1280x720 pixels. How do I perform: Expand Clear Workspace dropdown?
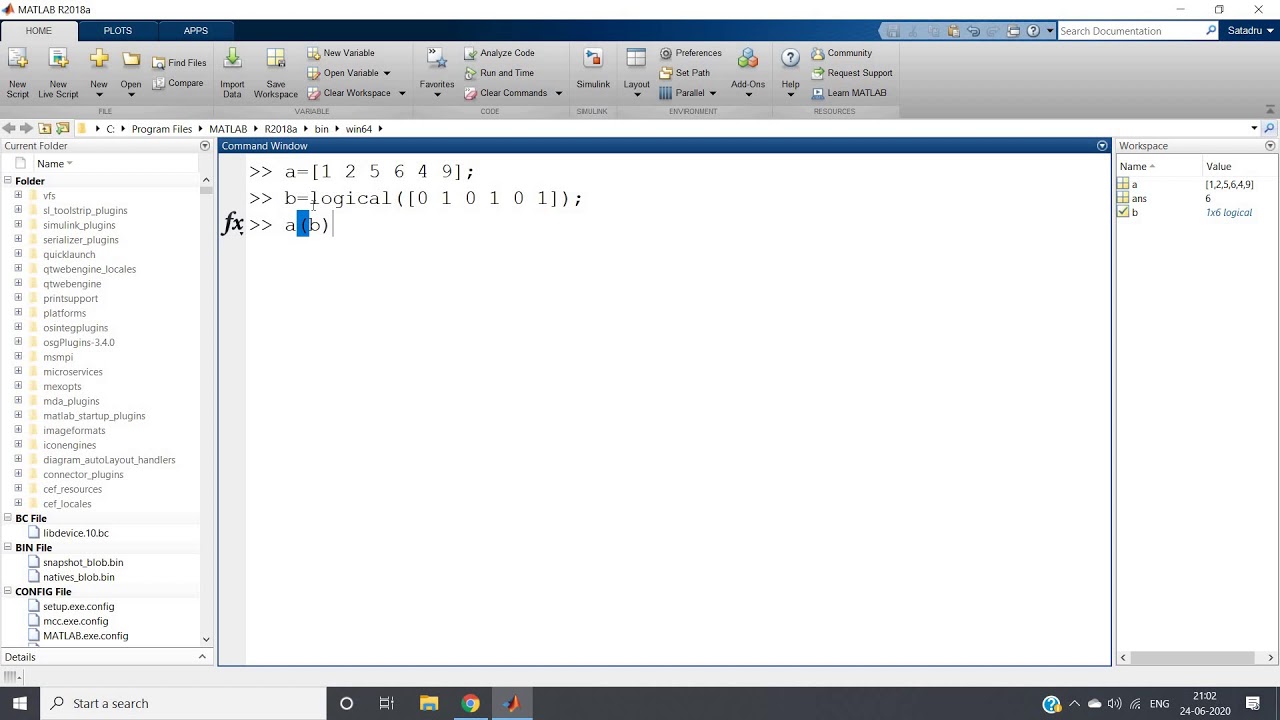pos(402,93)
